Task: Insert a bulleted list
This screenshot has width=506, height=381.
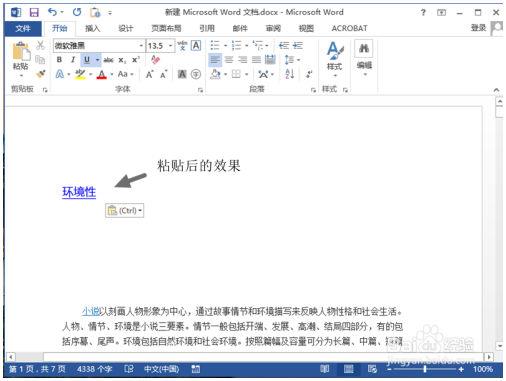Action: click(x=215, y=45)
